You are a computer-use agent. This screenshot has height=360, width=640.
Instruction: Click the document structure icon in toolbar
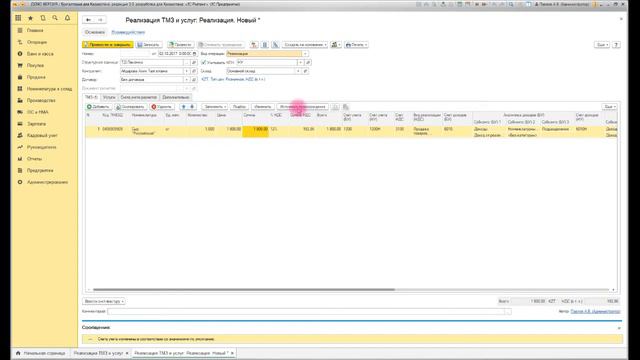tap(264, 44)
